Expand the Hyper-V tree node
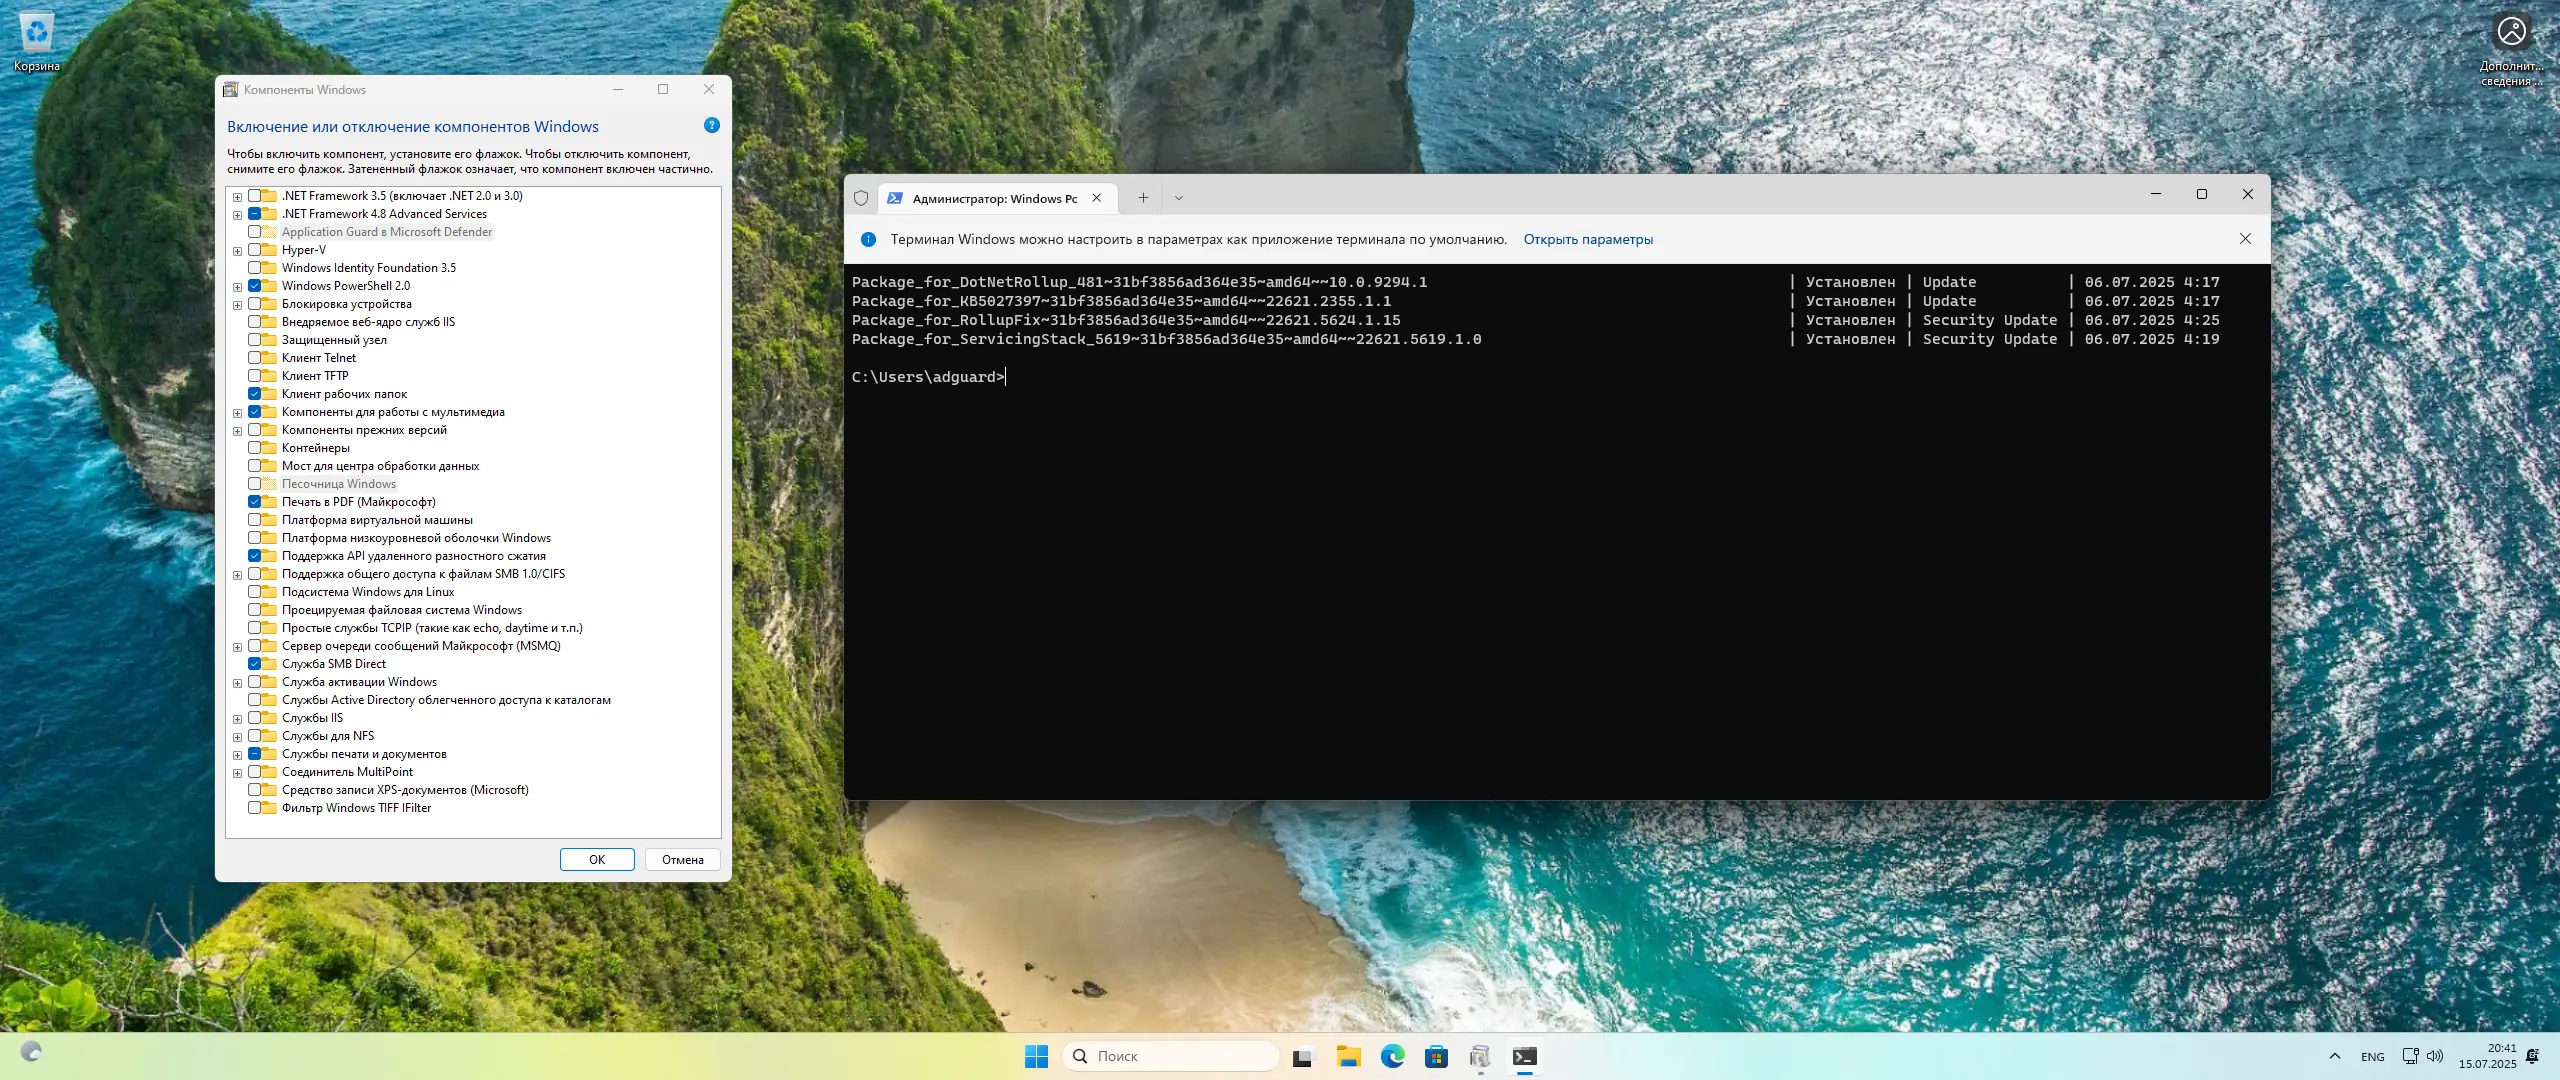Viewport: 2560px width, 1080px height. [x=238, y=251]
